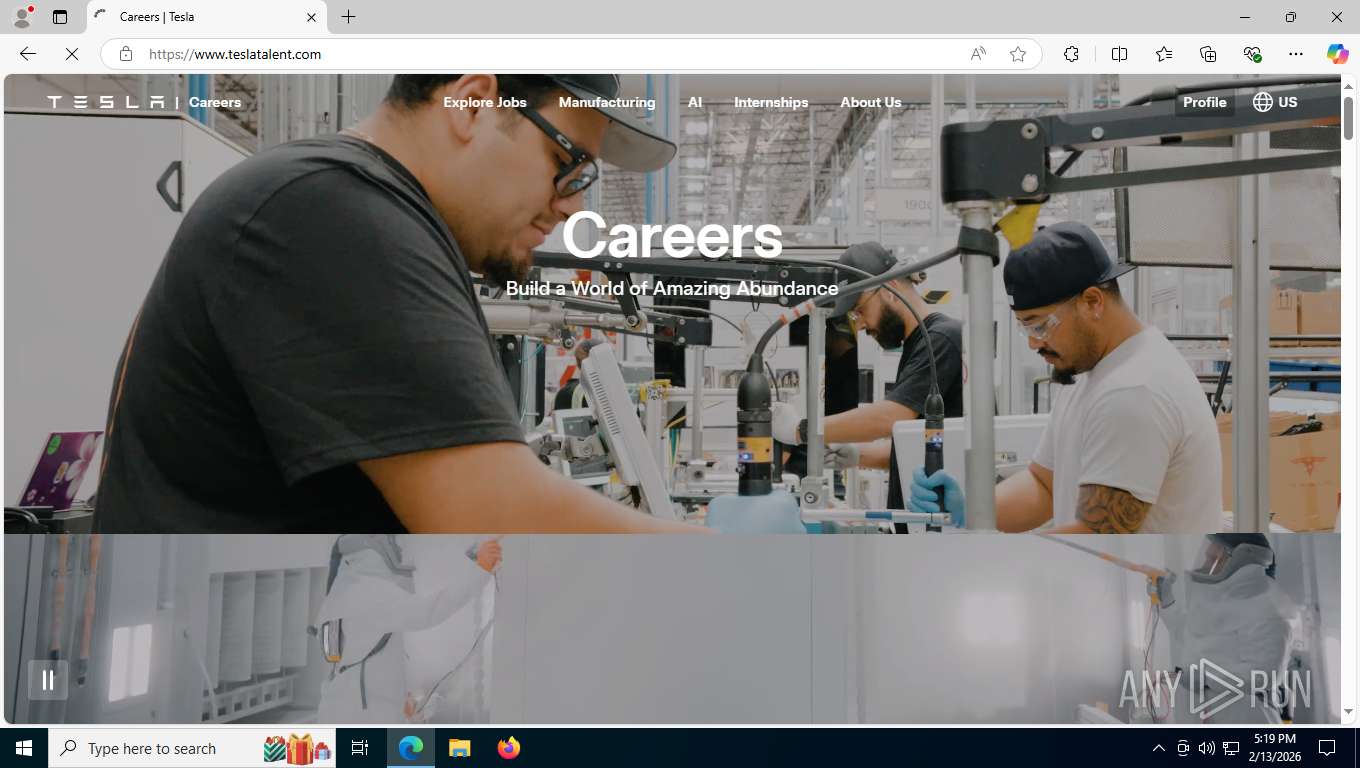Open the notification center icon
1360x768 pixels.
pyautogui.click(x=1327, y=748)
